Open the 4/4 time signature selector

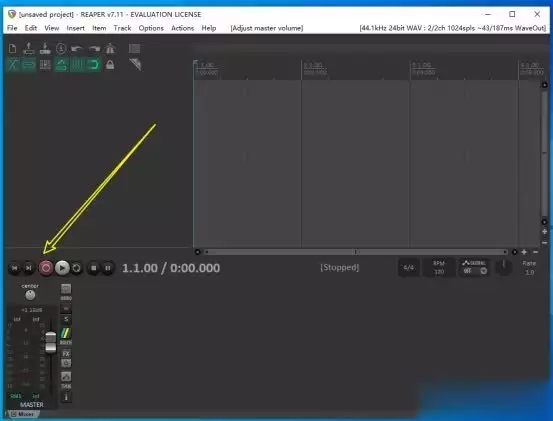pyautogui.click(x=409, y=268)
